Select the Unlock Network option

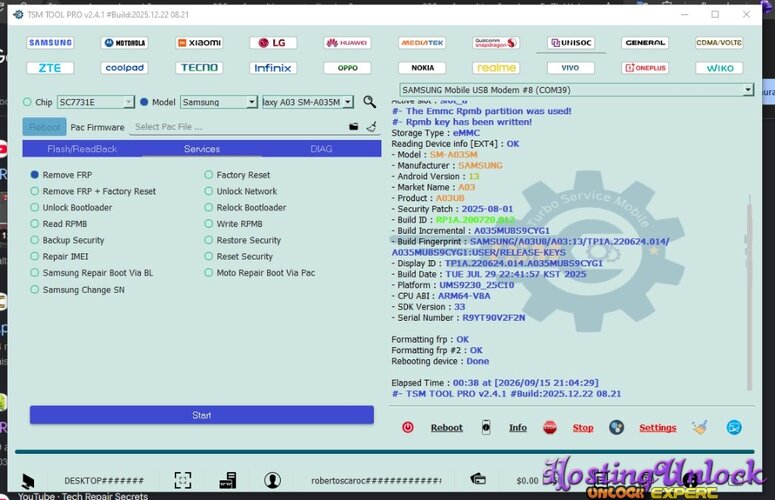pos(241,191)
